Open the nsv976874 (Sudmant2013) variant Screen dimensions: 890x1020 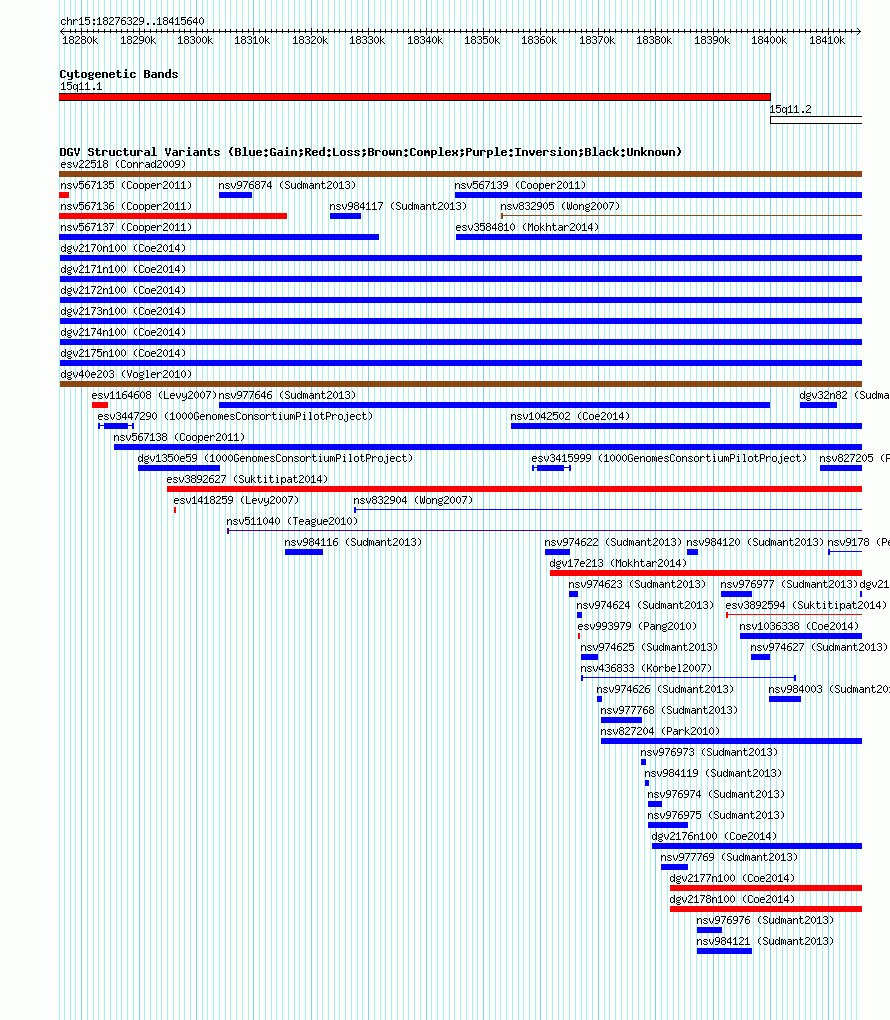click(x=236, y=195)
